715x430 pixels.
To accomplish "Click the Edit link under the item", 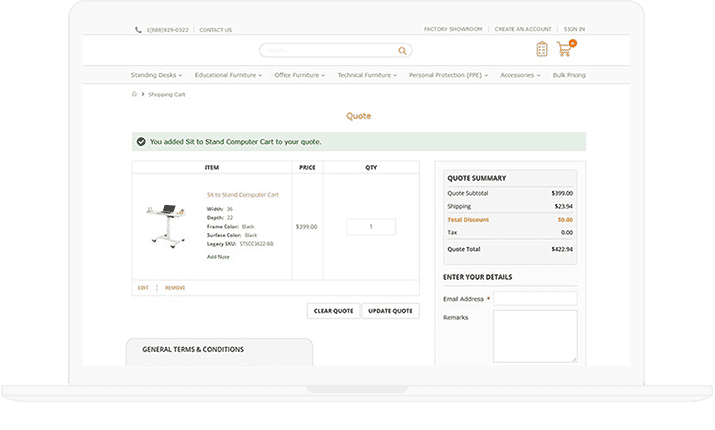I will pos(143,288).
